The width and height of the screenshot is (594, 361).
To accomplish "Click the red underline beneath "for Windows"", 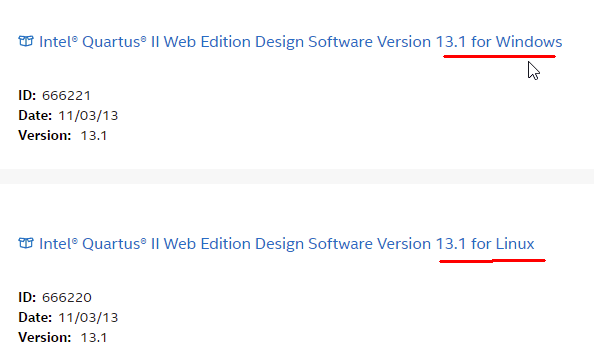I will point(499,56).
